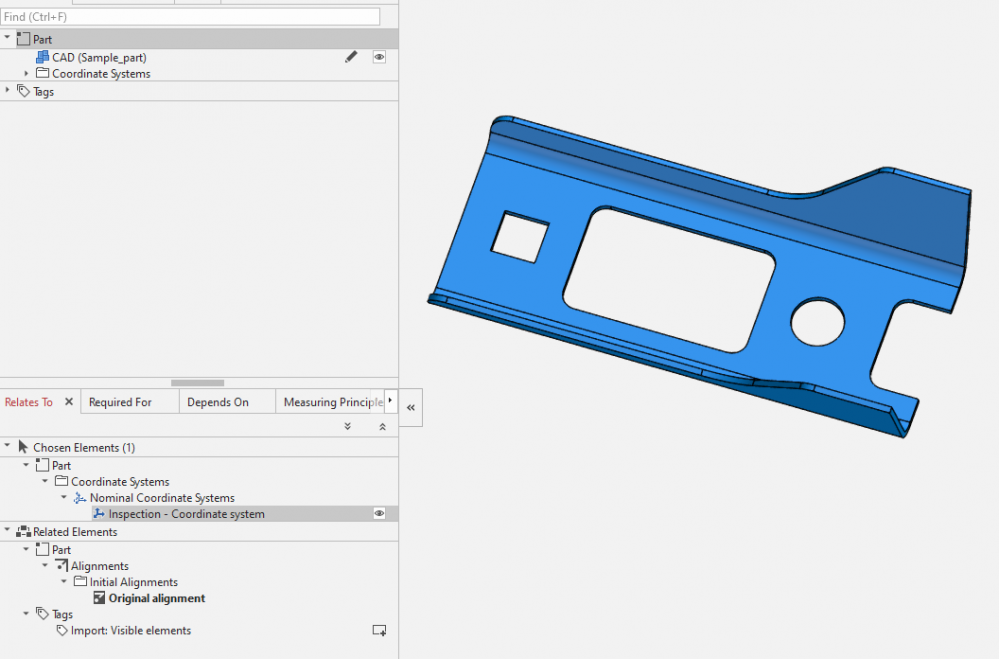Click the CAD (Sample_part) blue model icon
The image size is (999, 659).
pos(42,57)
